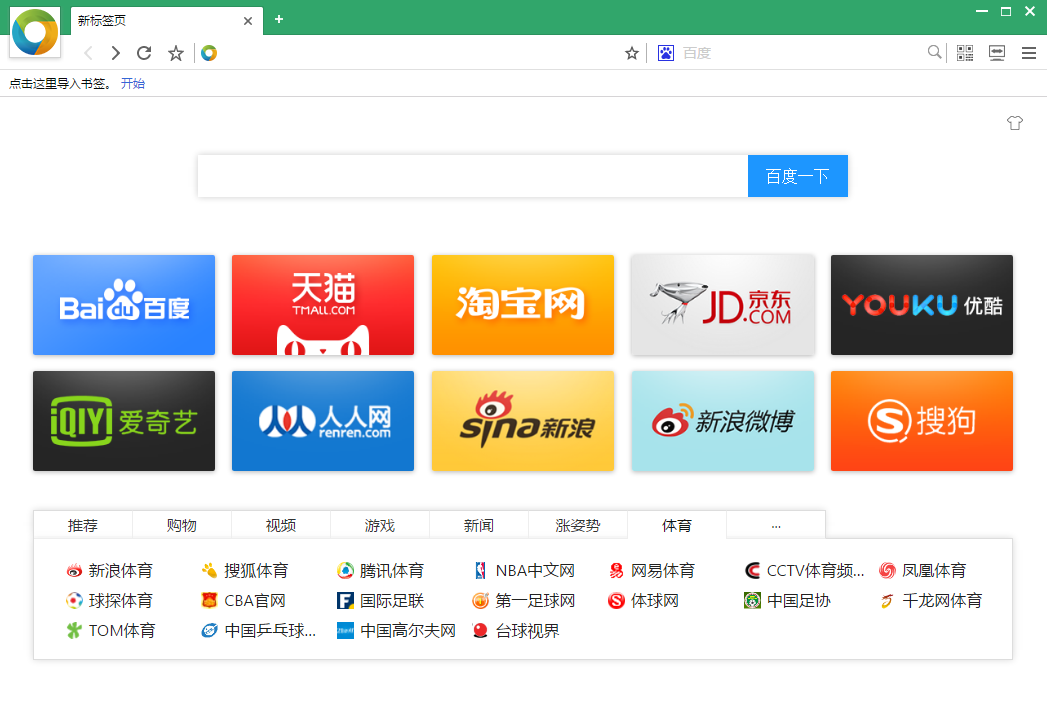The height and width of the screenshot is (701, 1047).
Task: Maximize the browser window
Action: (1006, 11)
